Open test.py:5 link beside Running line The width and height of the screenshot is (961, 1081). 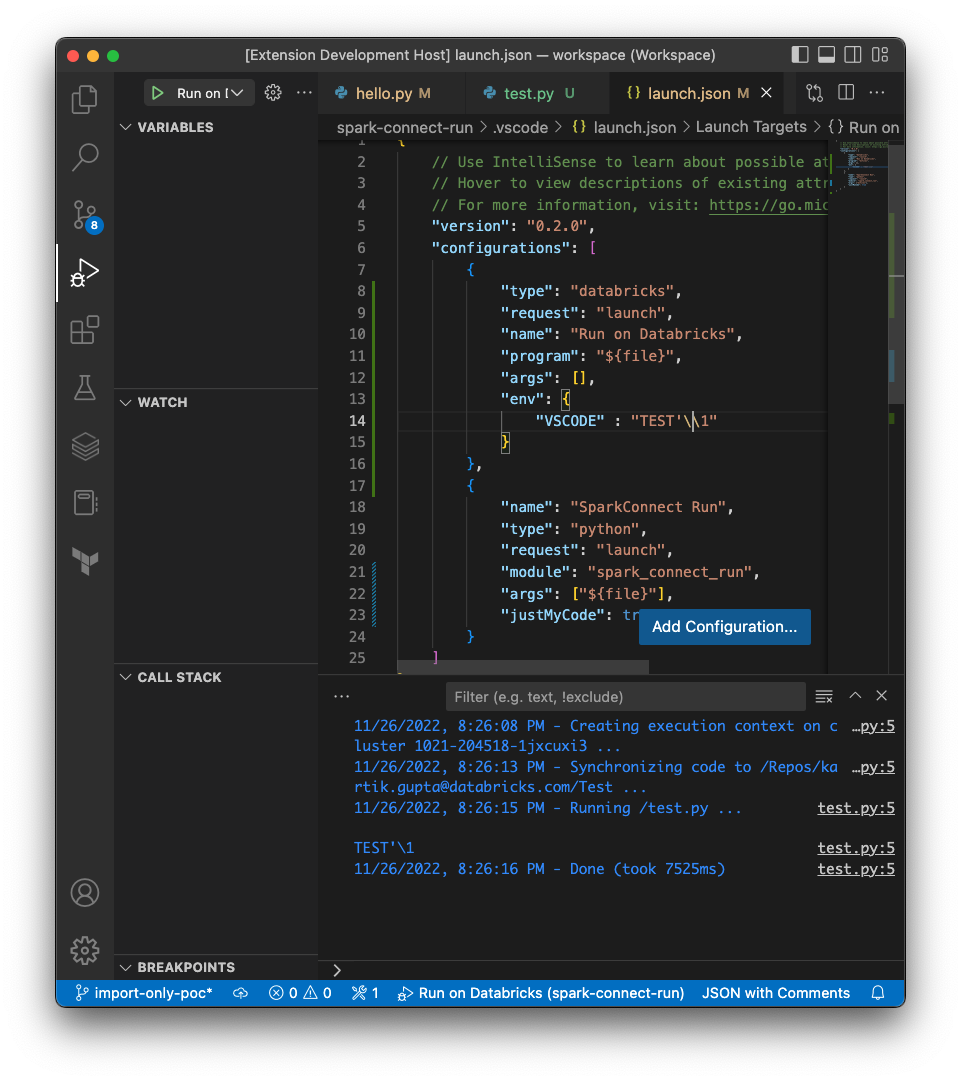tap(856, 807)
